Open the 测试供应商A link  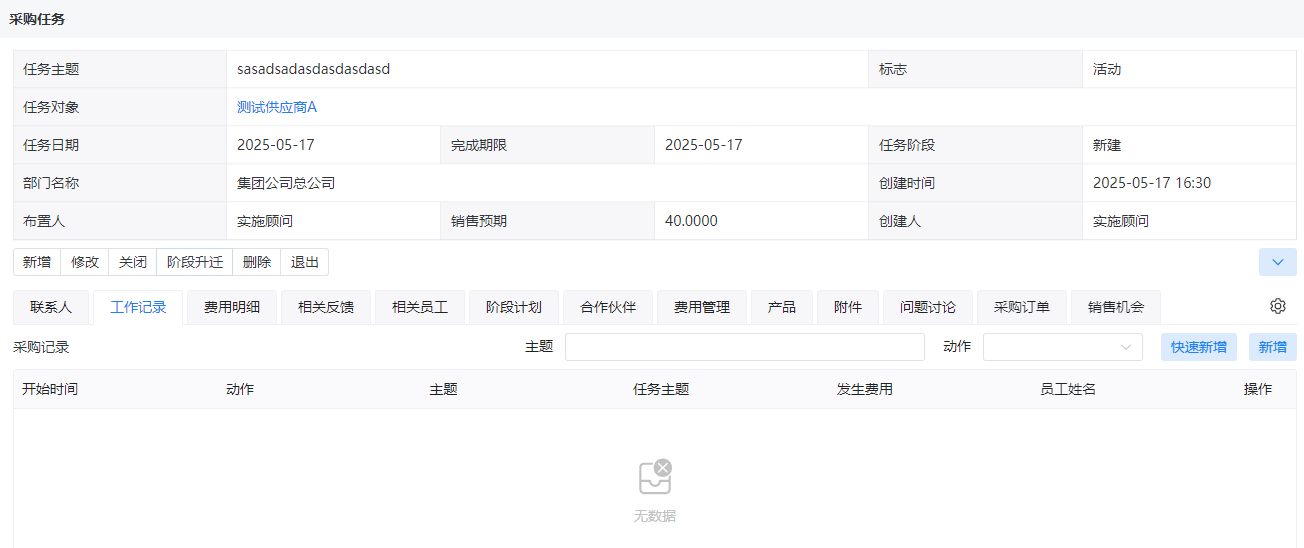point(277,107)
